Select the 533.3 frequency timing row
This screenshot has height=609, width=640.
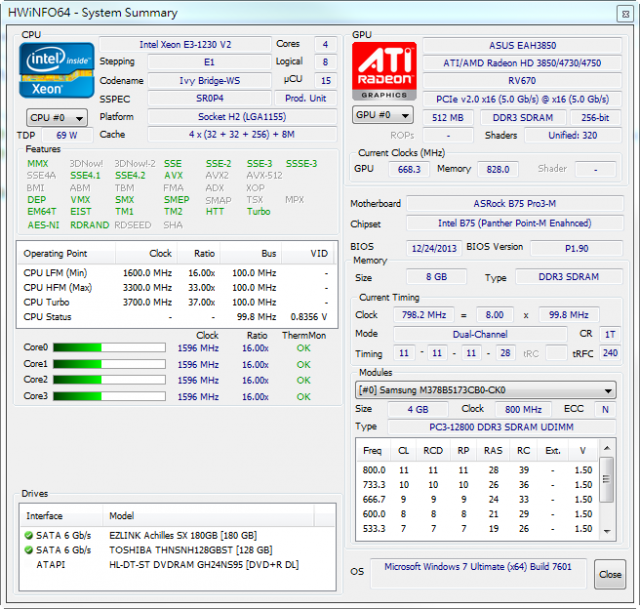tap(478, 529)
